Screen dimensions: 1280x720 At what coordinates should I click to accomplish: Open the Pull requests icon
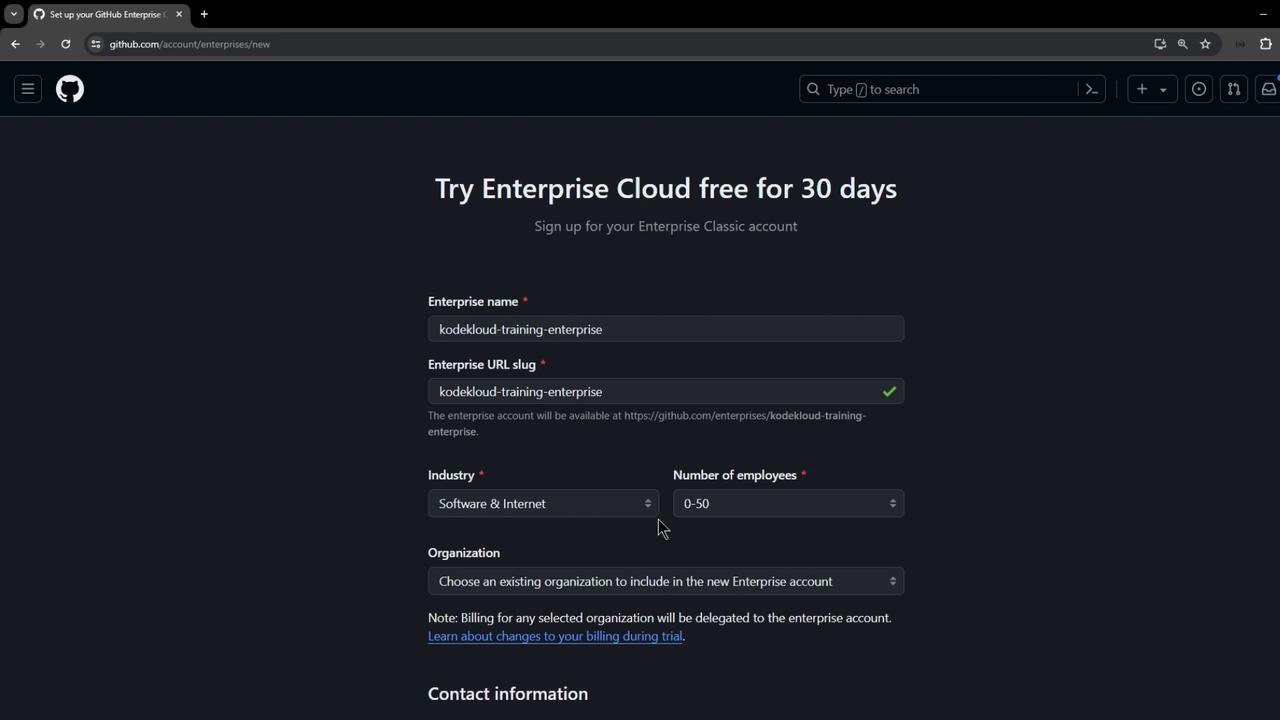pyautogui.click(x=1234, y=89)
